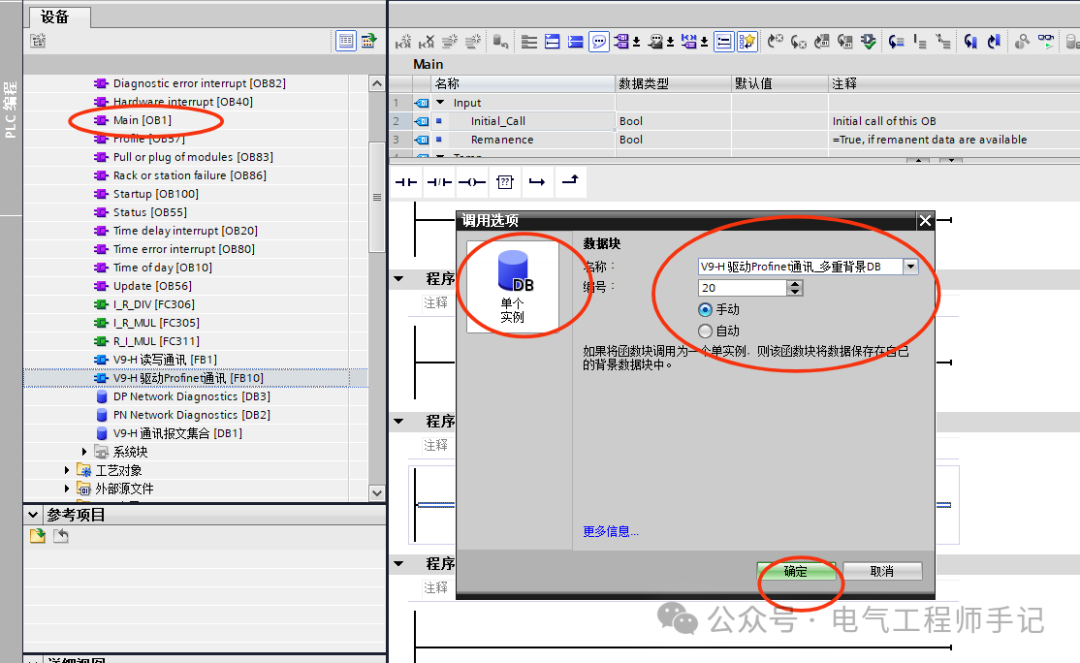Select V9-H 读写通讯 [FB1] block
Screen dimensions: 1080x663
(165, 359)
